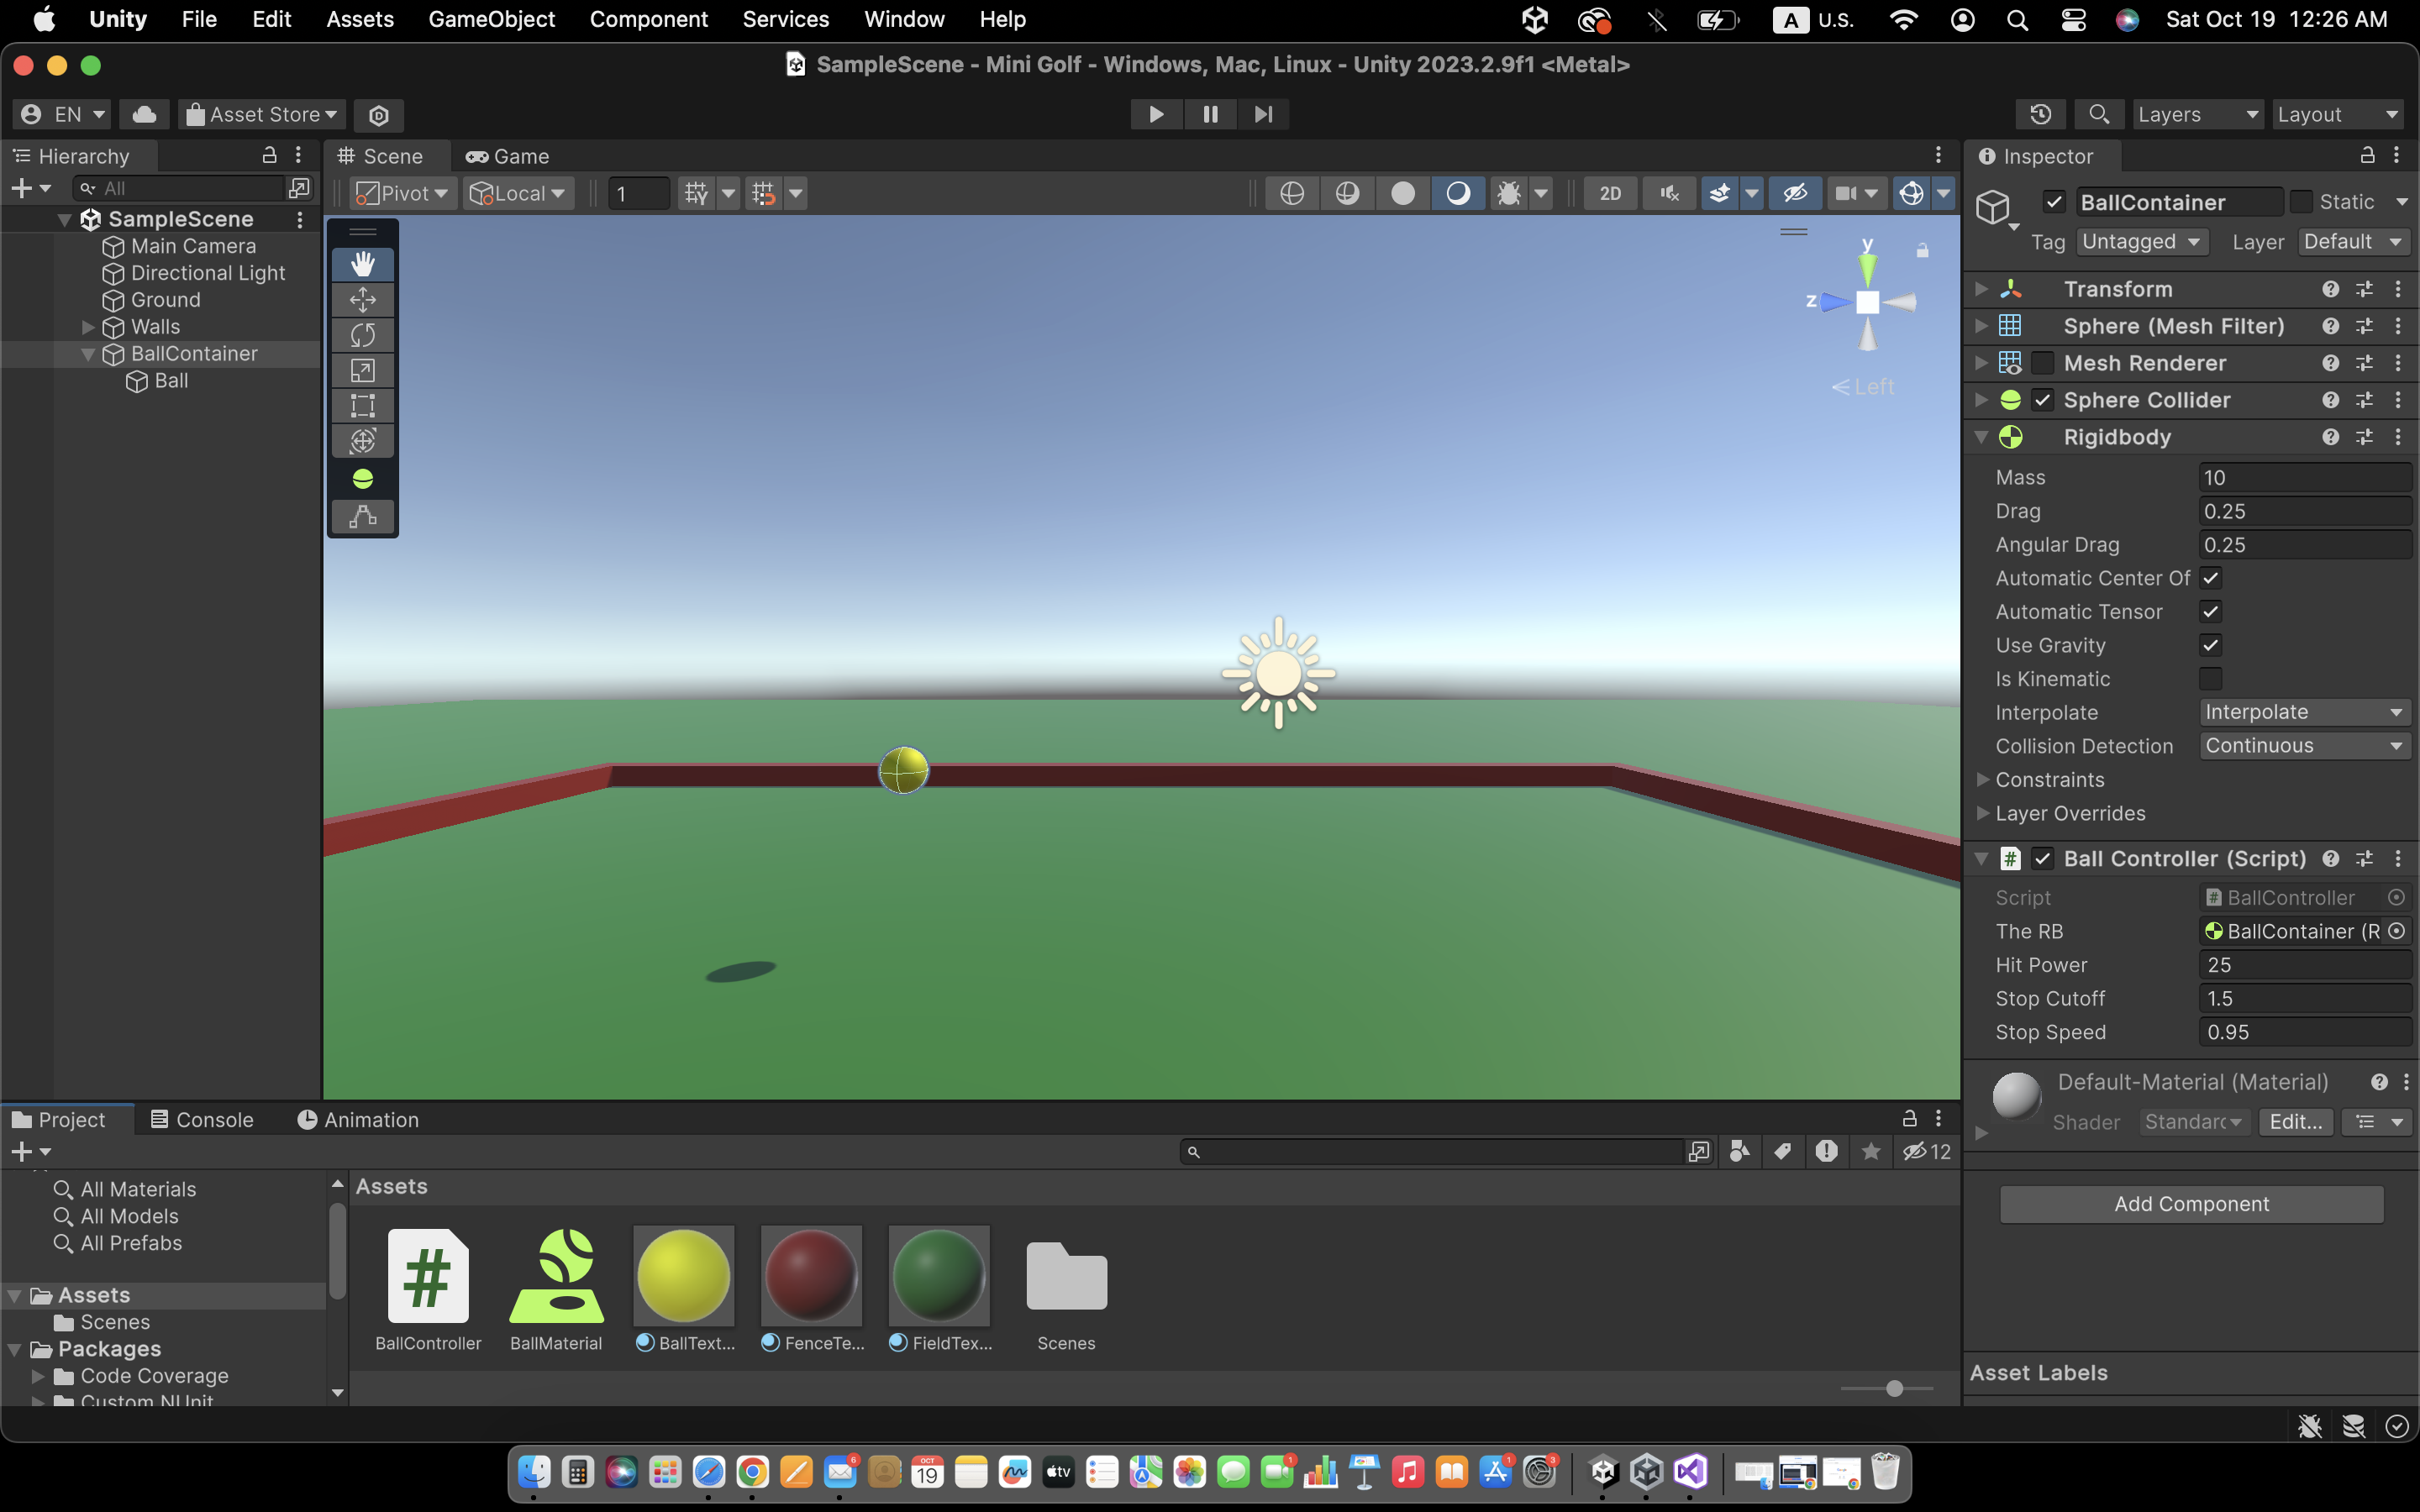Image resolution: width=2420 pixels, height=1512 pixels.
Task: Select the Rect tool
Action: click(362, 406)
